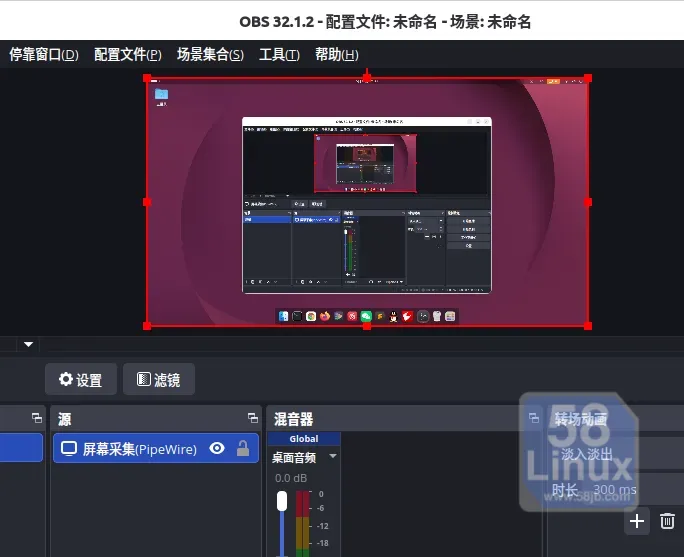Float the 源 sources dock panel
The height and width of the screenshot is (557, 684).
[x=253, y=418]
